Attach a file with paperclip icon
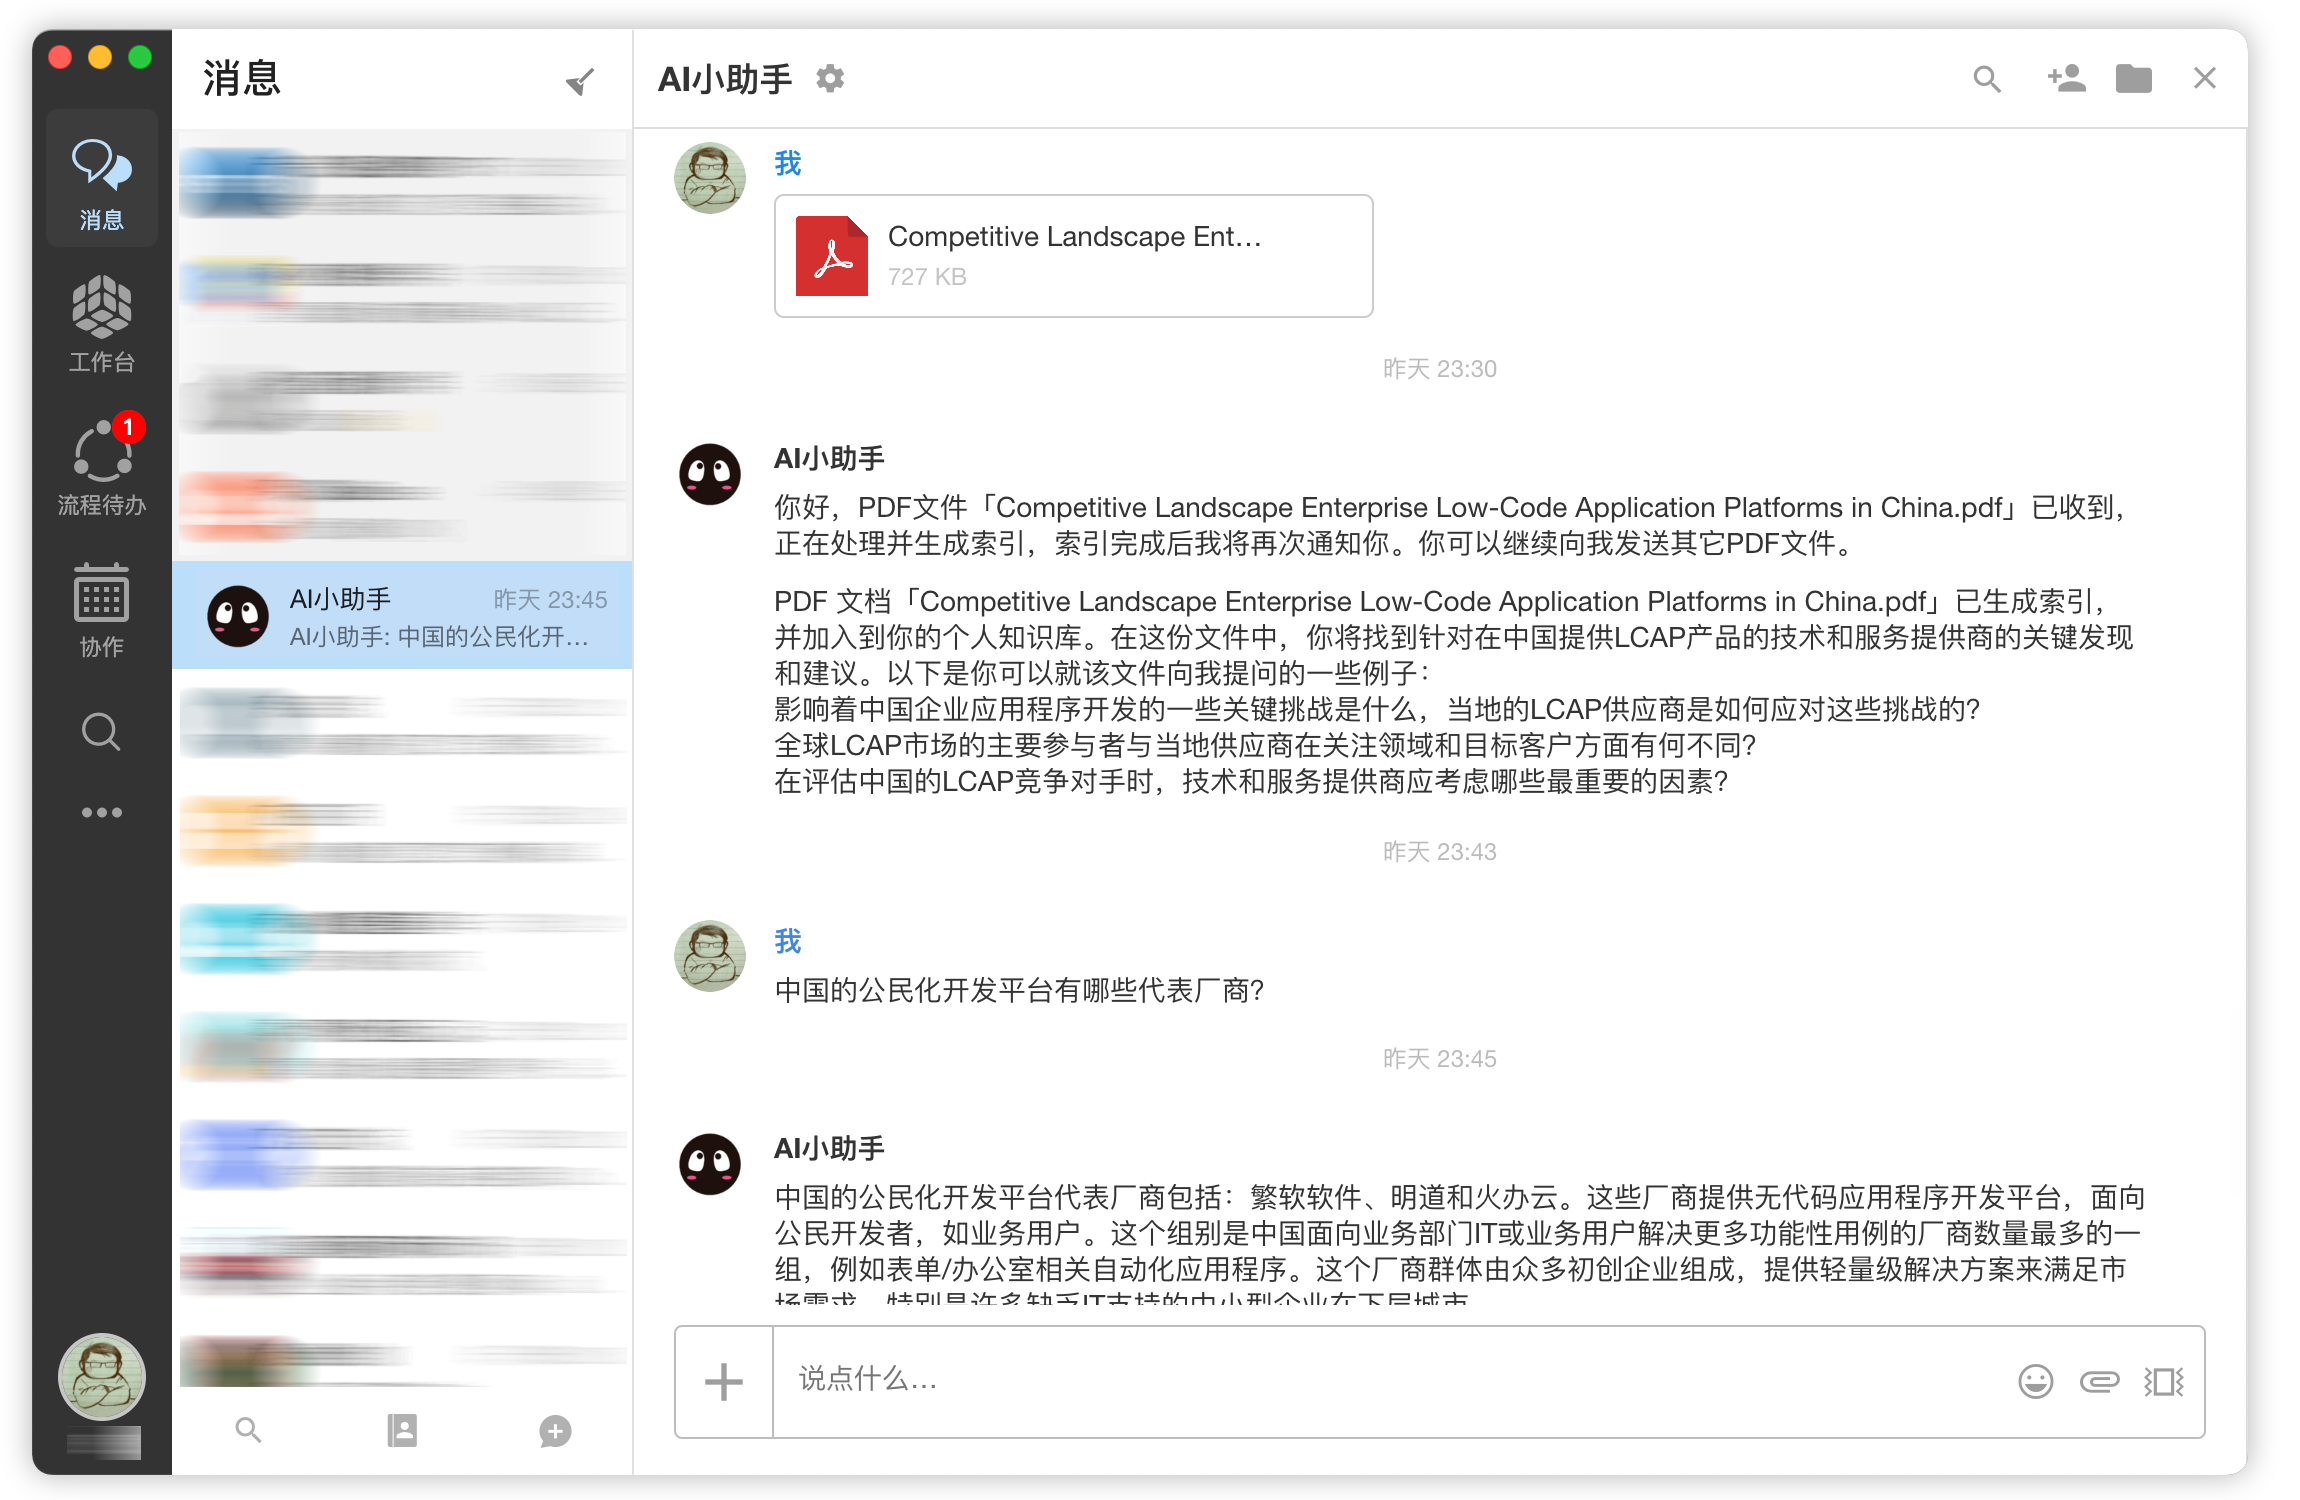 [x=2099, y=1382]
